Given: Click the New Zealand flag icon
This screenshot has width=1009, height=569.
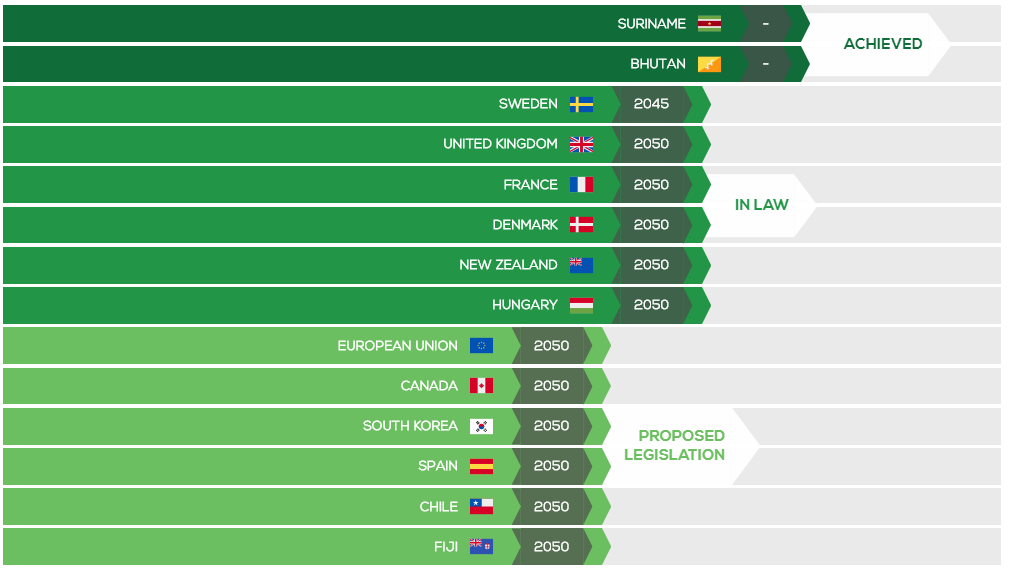Looking at the screenshot, I should point(581,265).
